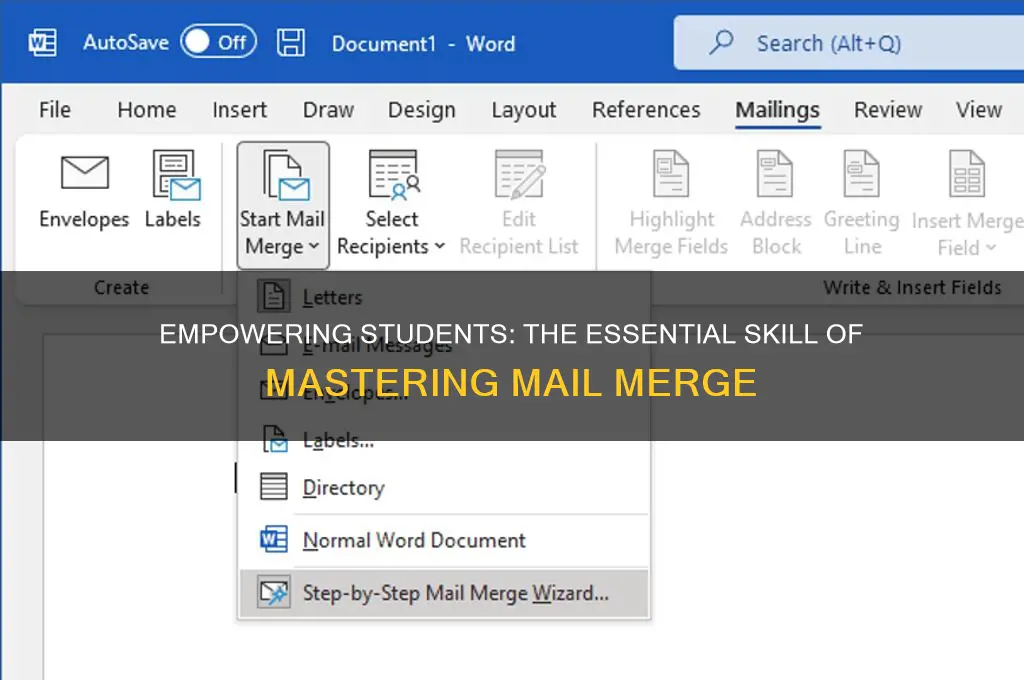
Task: Click the Labels... icon in dropdown menu
Action: click(275, 439)
